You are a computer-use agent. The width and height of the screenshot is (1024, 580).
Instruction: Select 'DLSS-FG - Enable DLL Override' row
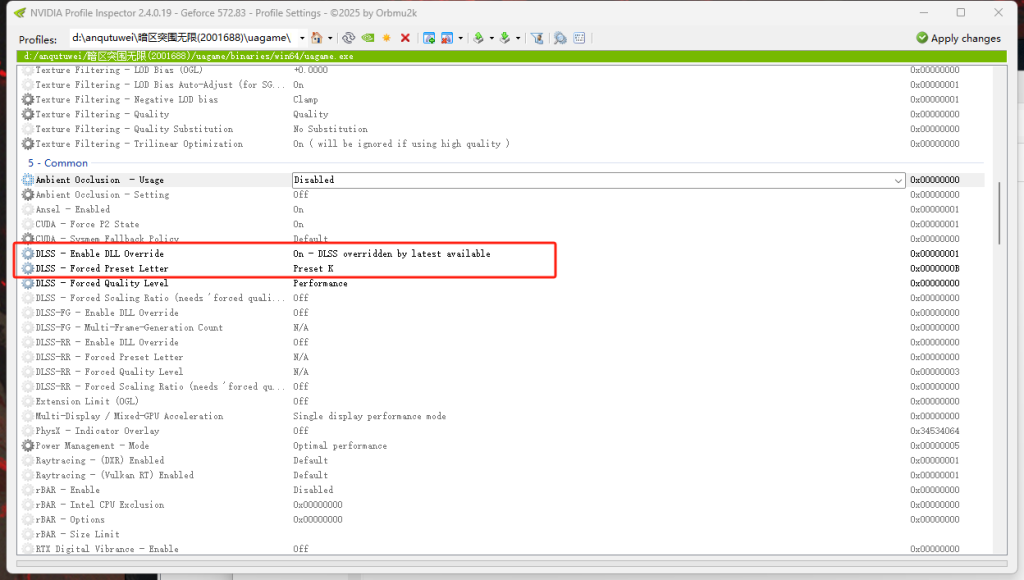click(x=503, y=313)
